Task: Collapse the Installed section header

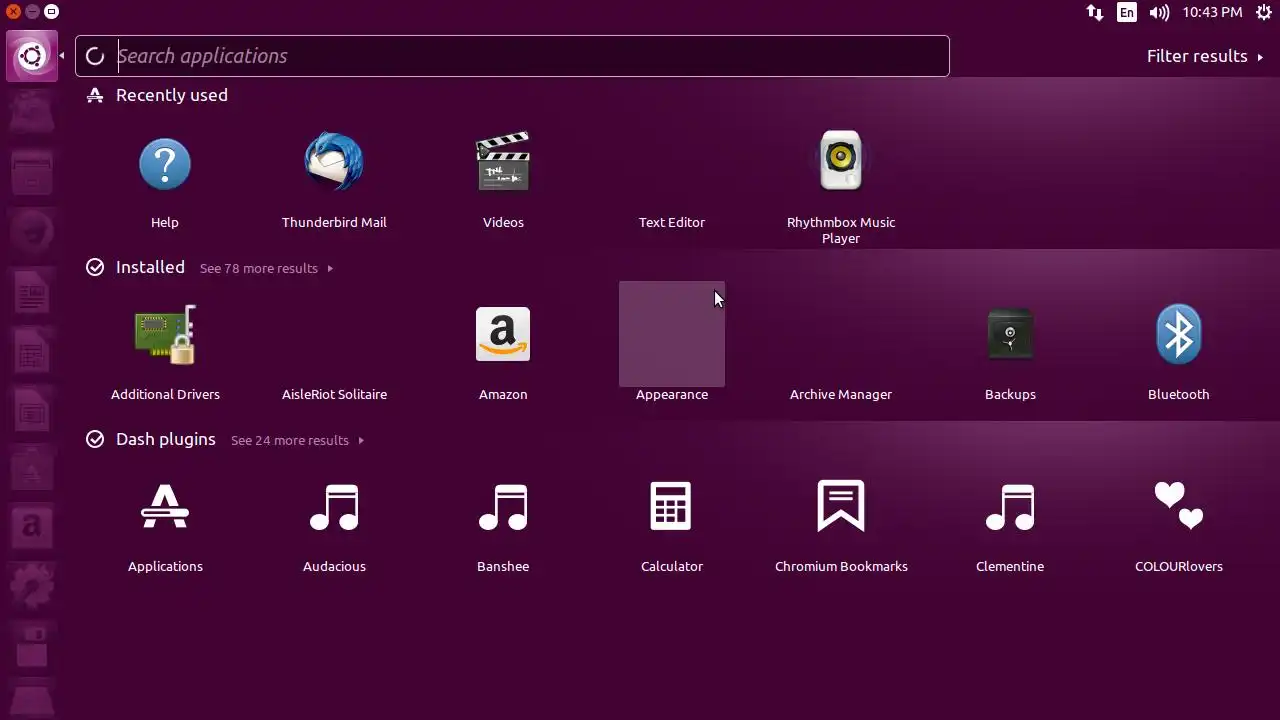Action: (136, 267)
